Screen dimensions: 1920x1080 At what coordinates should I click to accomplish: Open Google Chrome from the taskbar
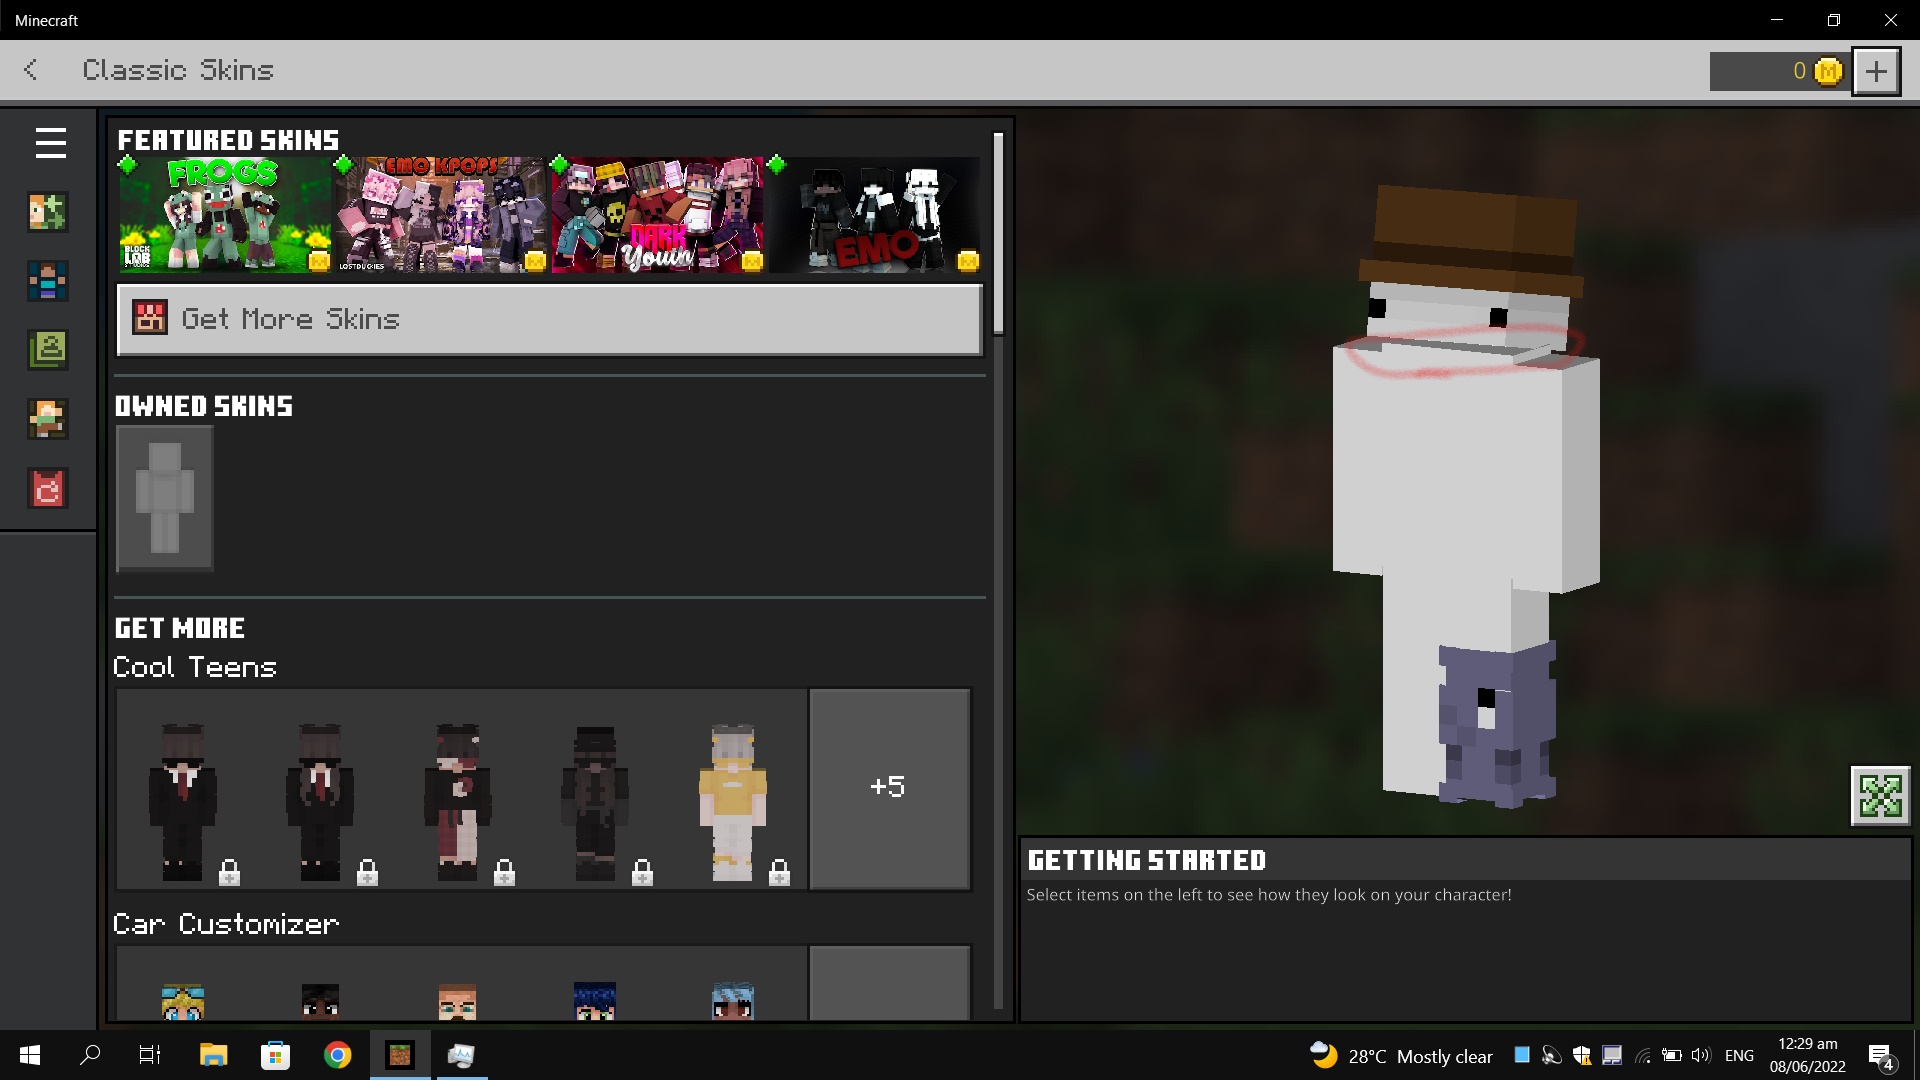[338, 1055]
